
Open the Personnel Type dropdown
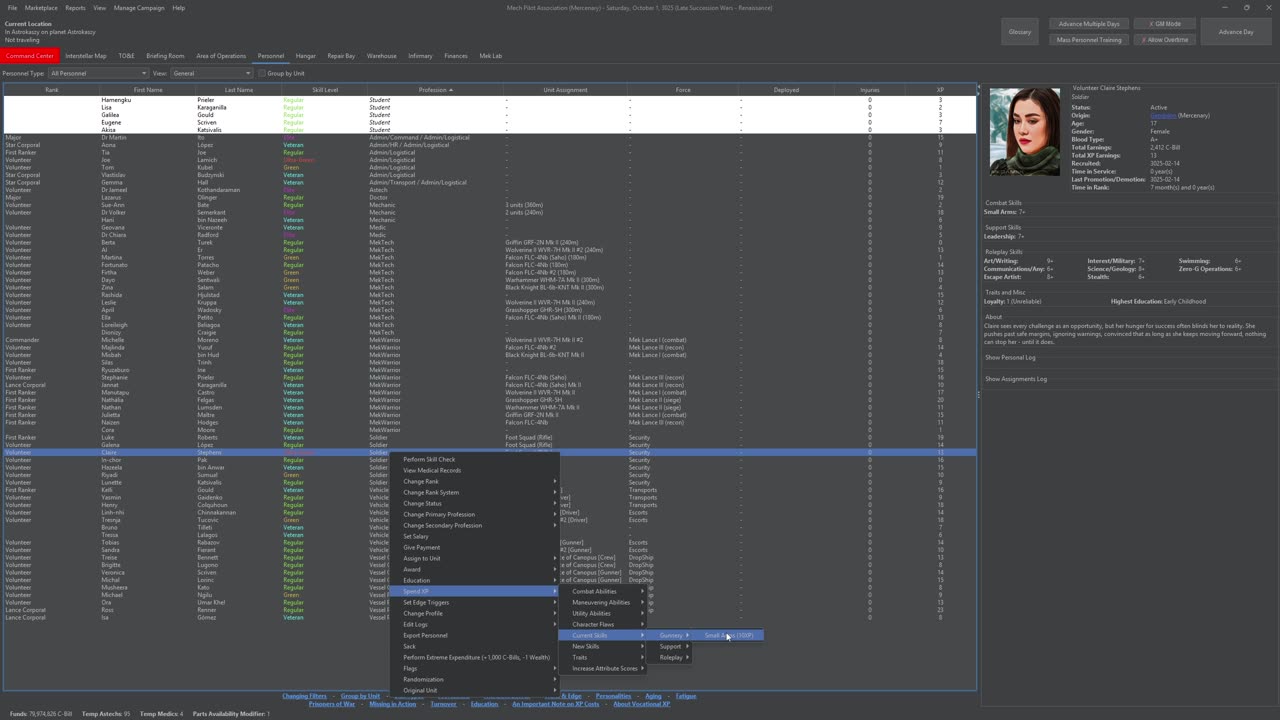[x=98, y=73]
